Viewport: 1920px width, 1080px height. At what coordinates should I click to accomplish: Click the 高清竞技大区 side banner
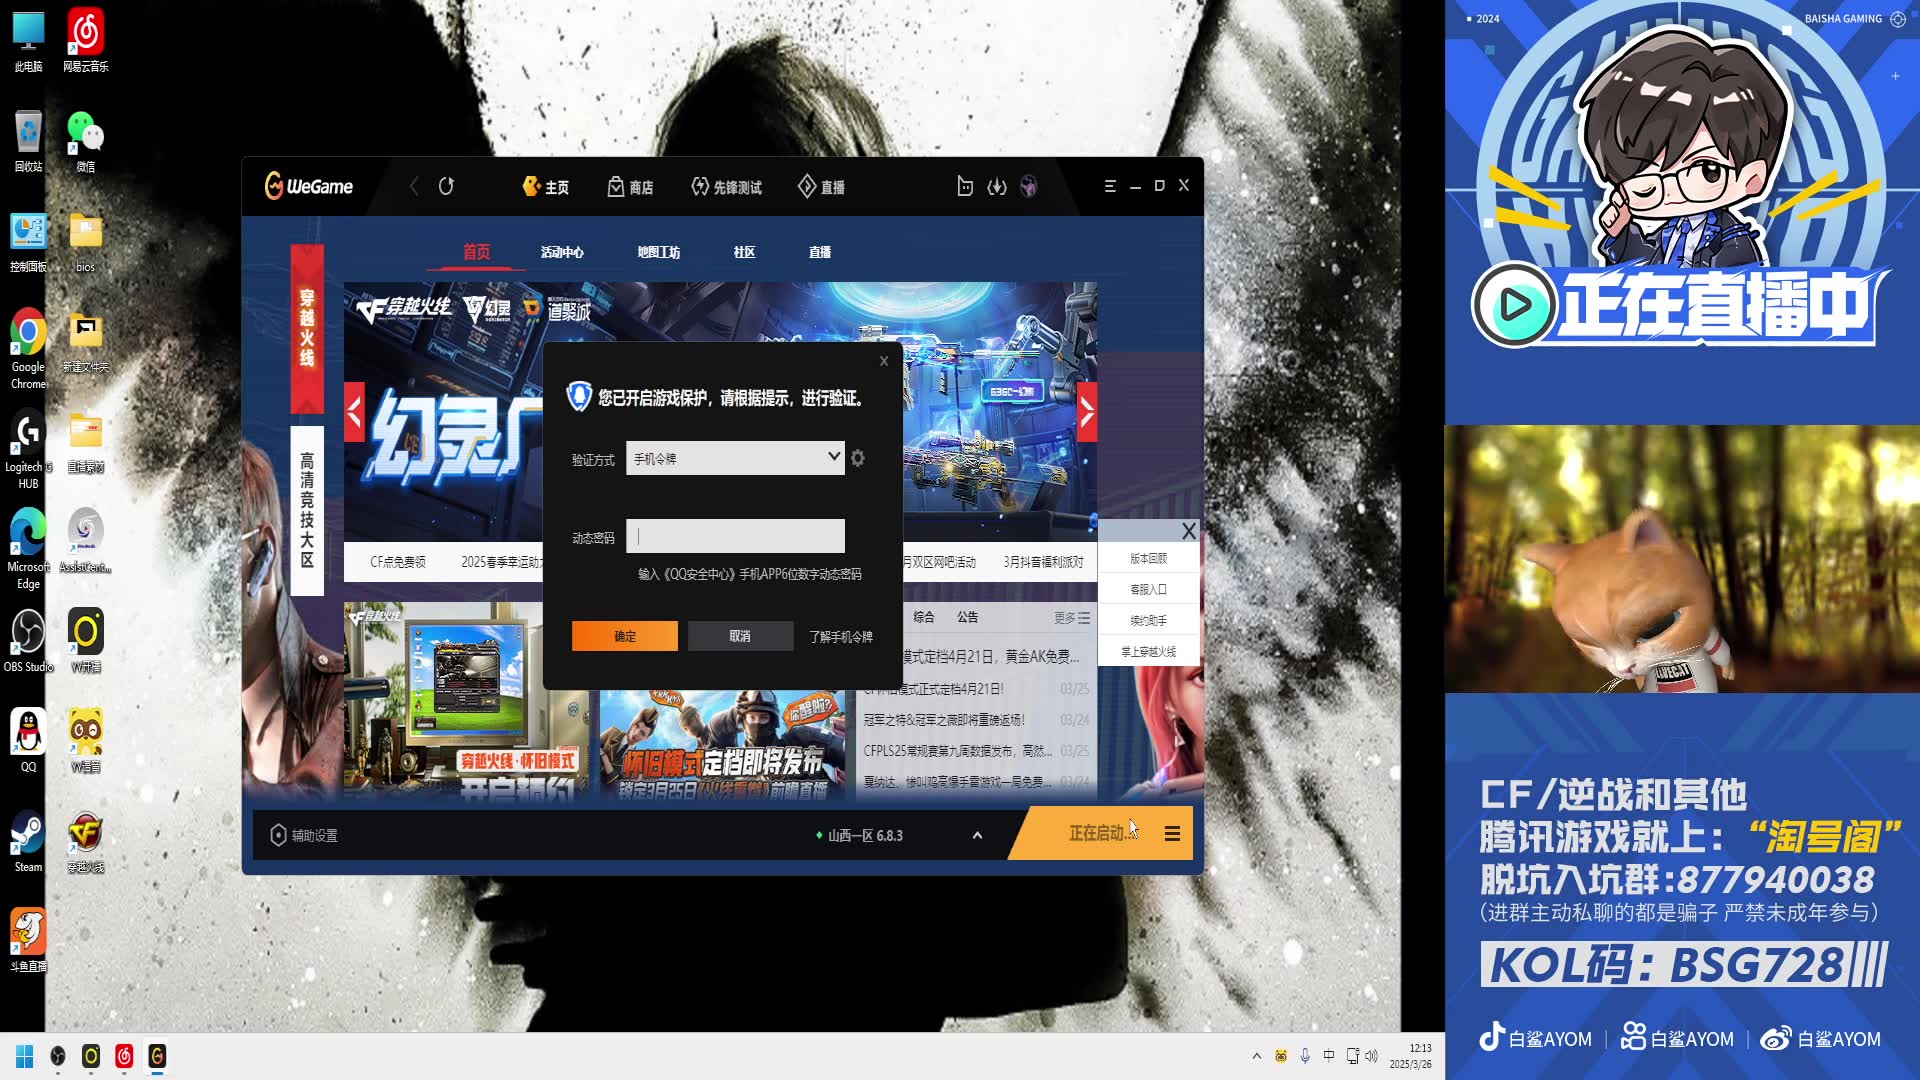click(307, 510)
